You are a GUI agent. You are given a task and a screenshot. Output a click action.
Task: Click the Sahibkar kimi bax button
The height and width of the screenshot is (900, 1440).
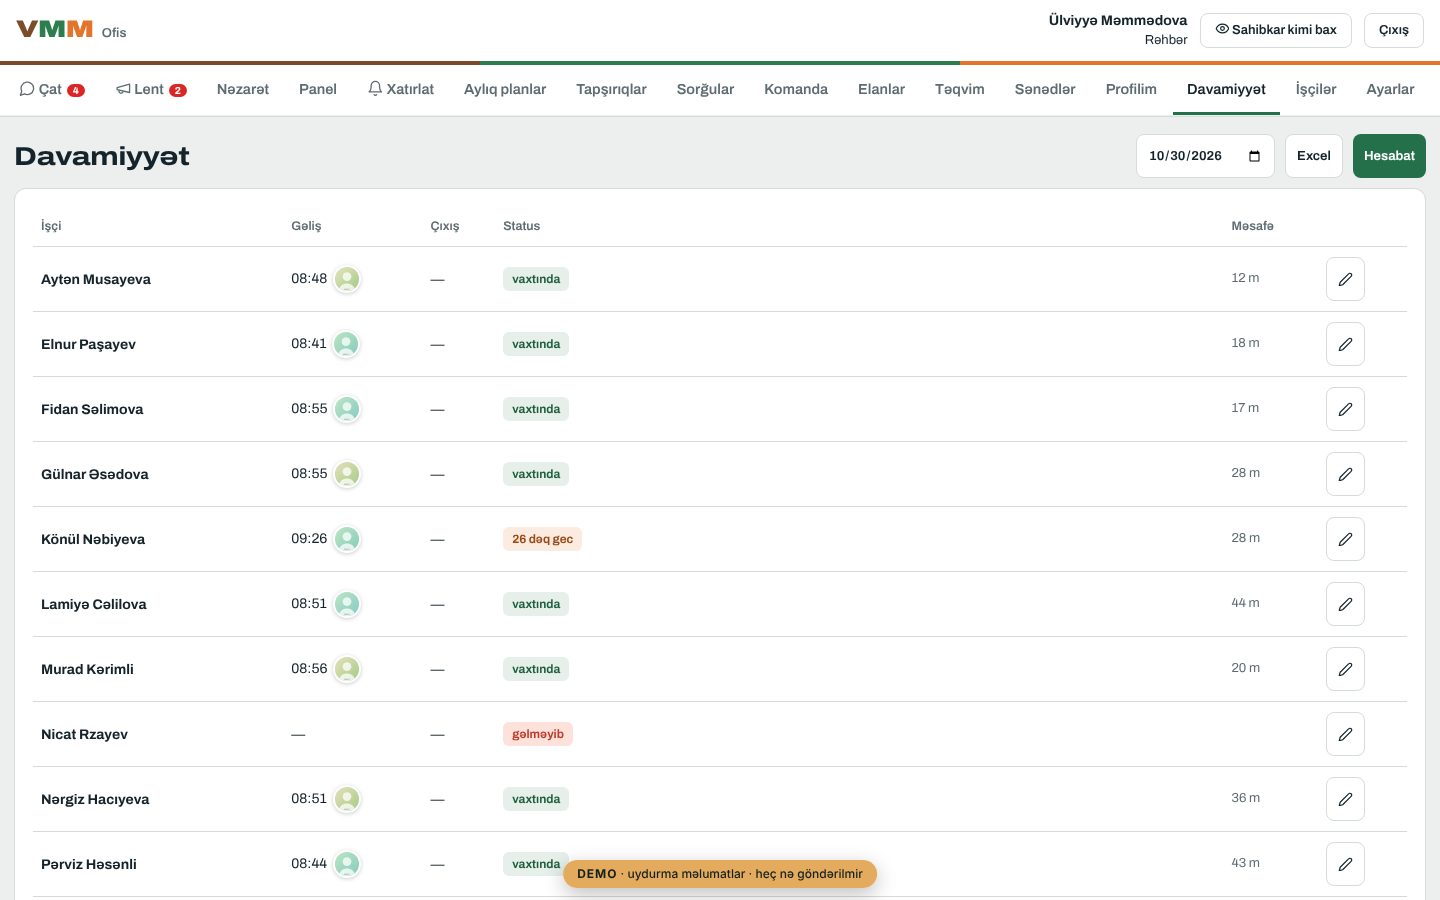tap(1276, 30)
